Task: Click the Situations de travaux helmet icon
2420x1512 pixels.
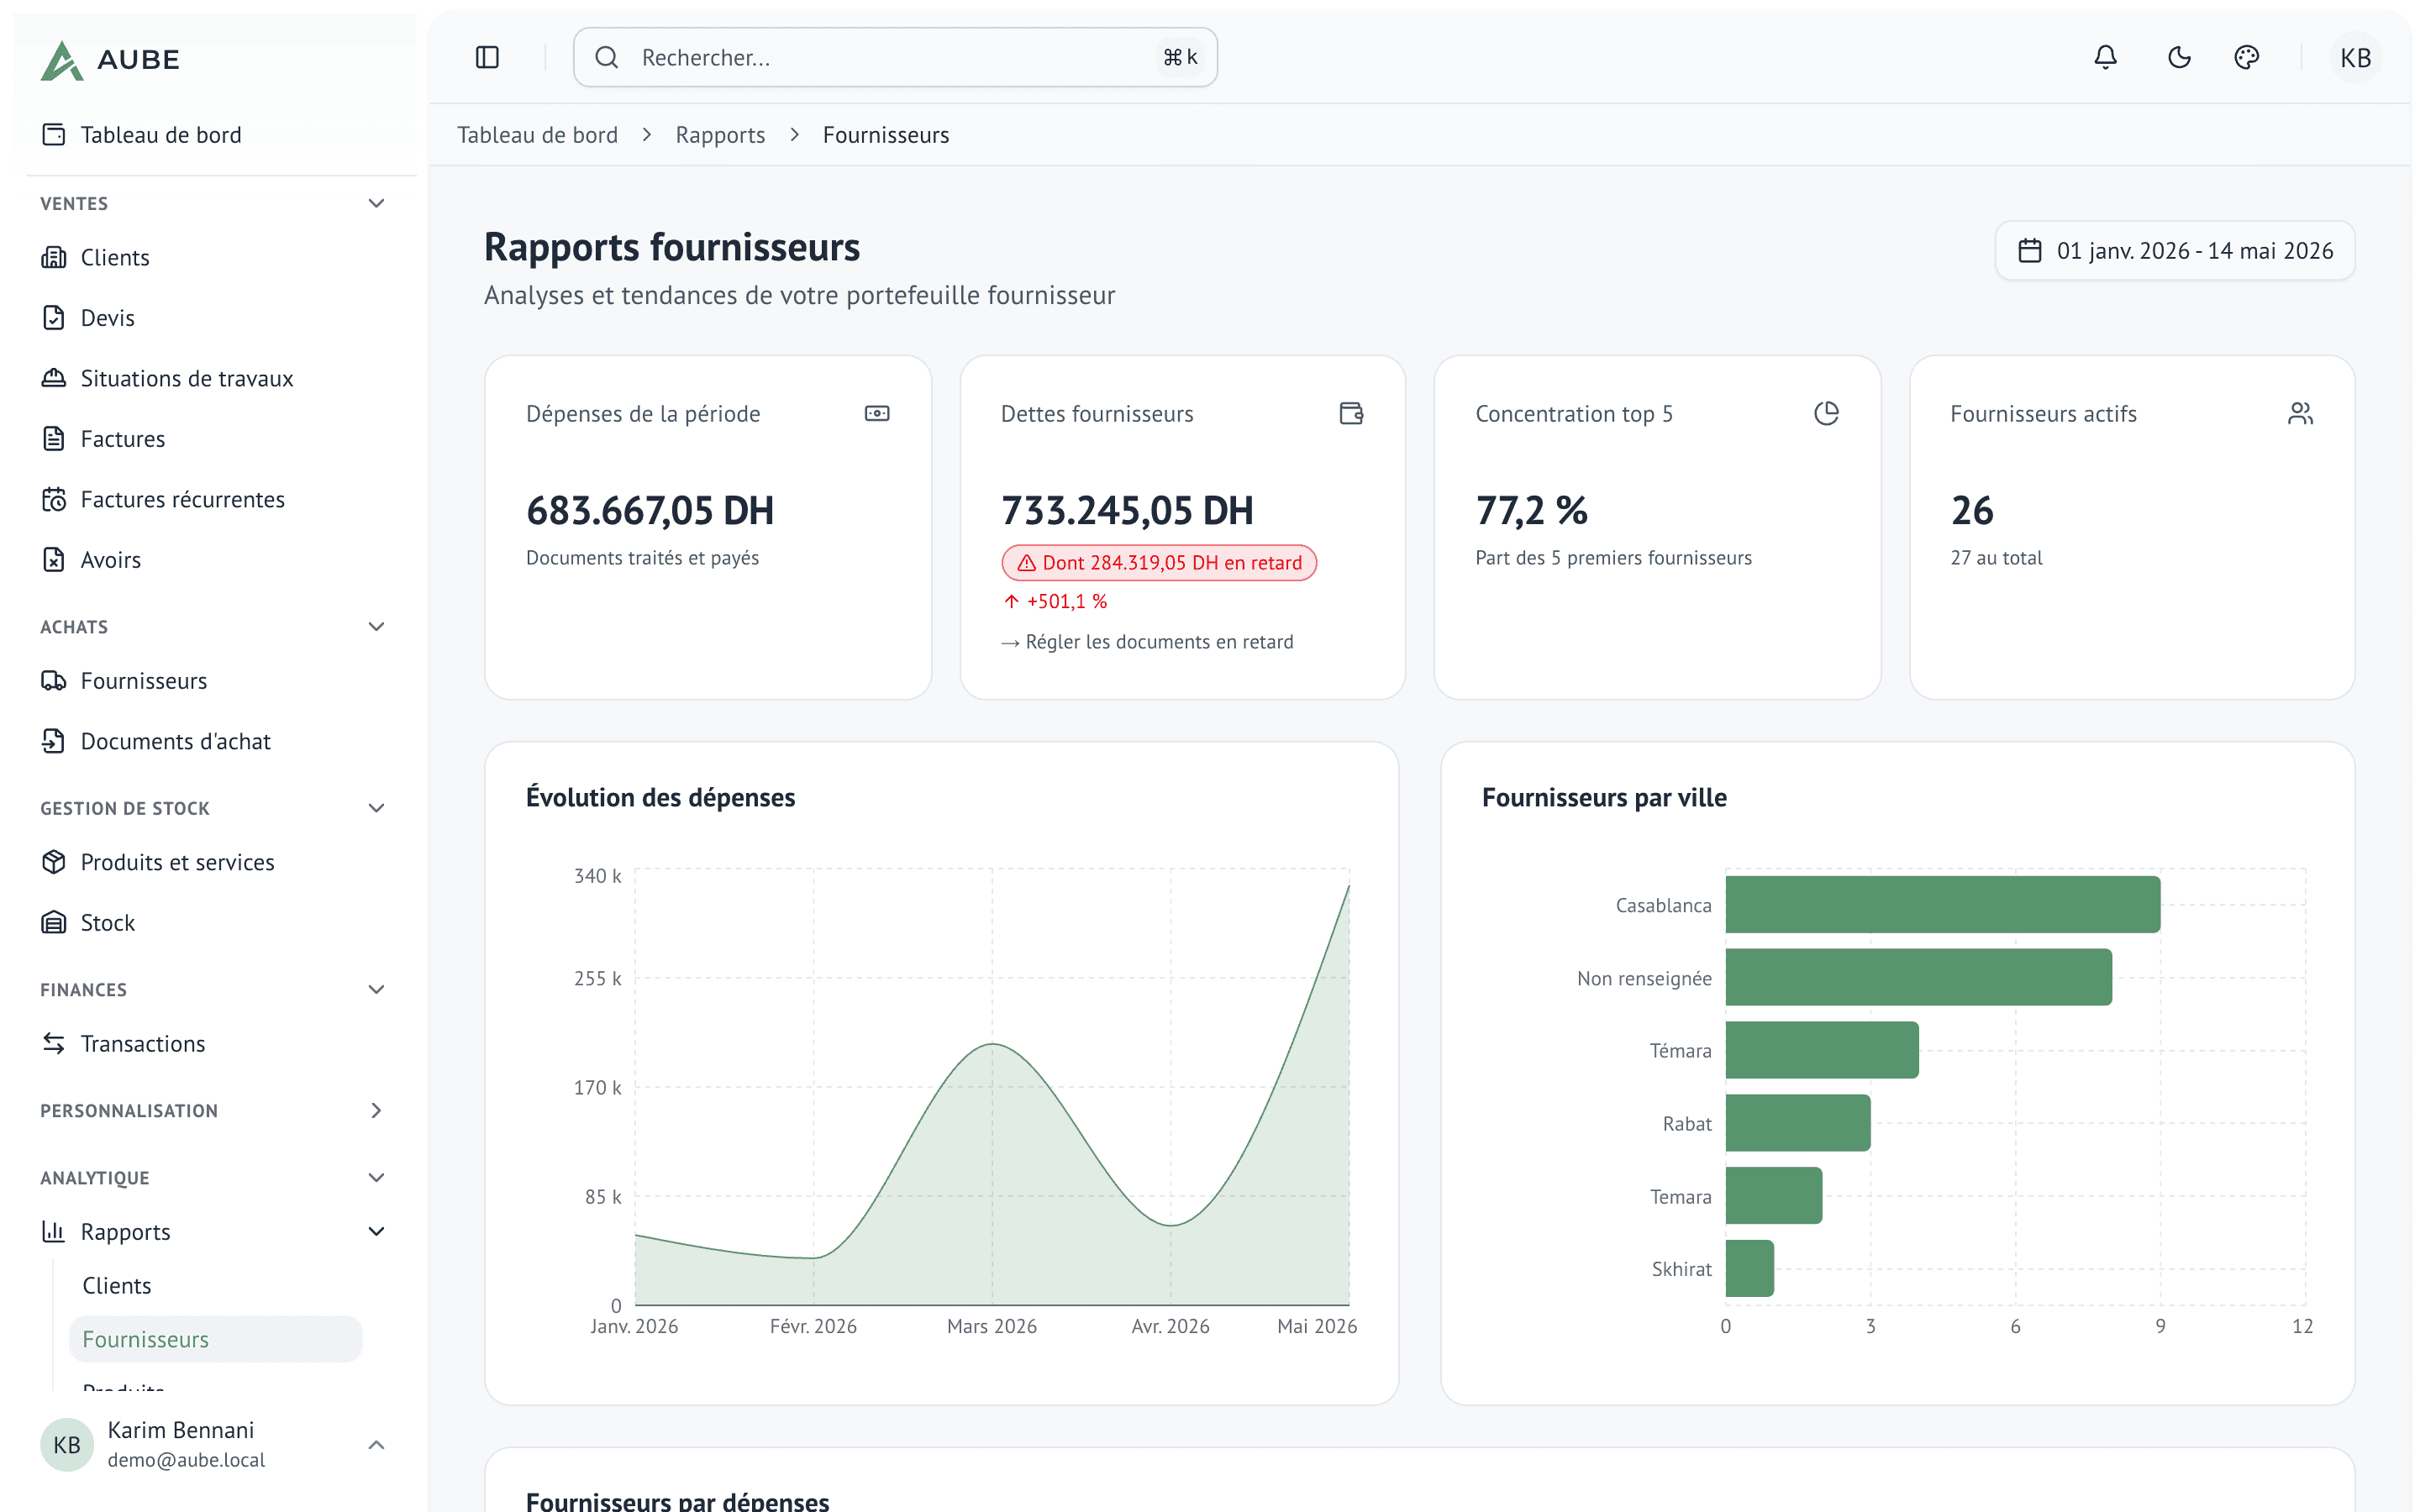Action: [54, 378]
